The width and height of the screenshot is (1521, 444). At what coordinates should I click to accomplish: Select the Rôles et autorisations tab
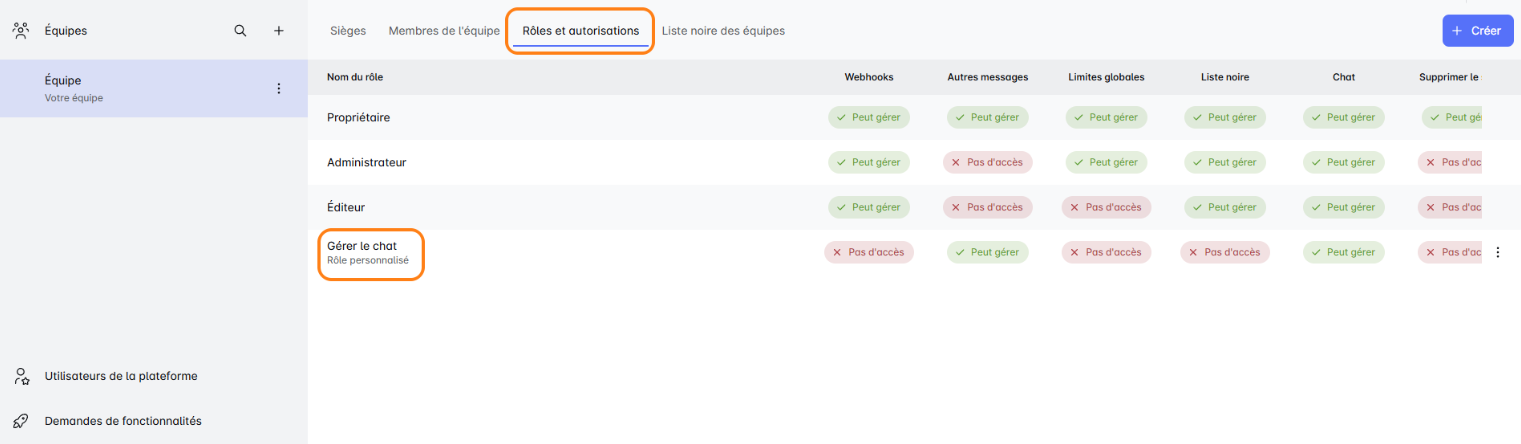(x=580, y=31)
